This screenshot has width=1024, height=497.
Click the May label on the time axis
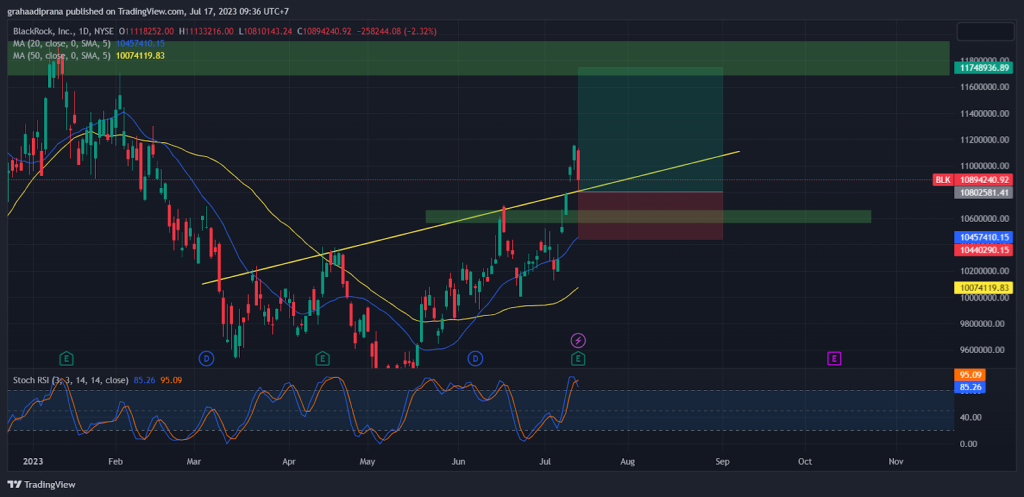(x=368, y=462)
